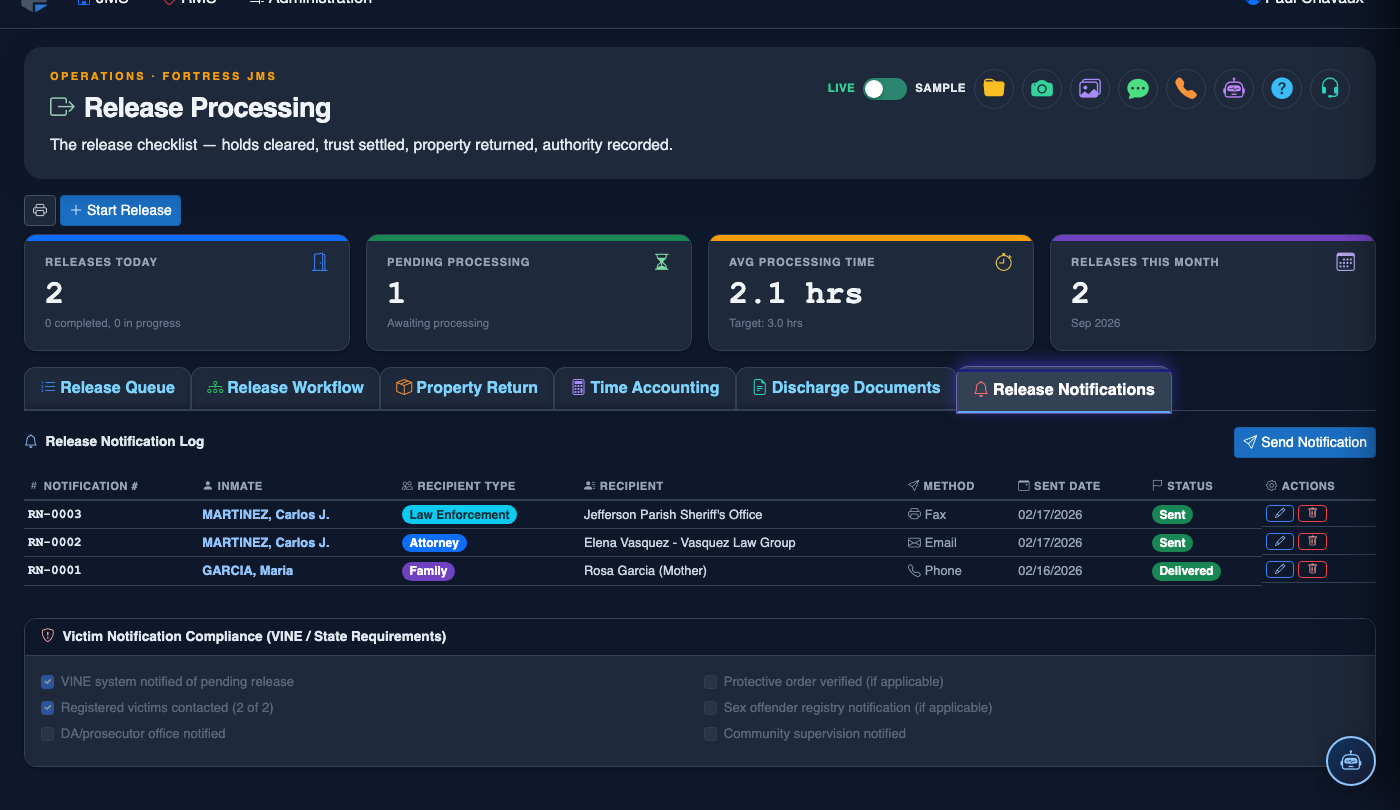Open the Time Accounting tab

(x=645, y=388)
